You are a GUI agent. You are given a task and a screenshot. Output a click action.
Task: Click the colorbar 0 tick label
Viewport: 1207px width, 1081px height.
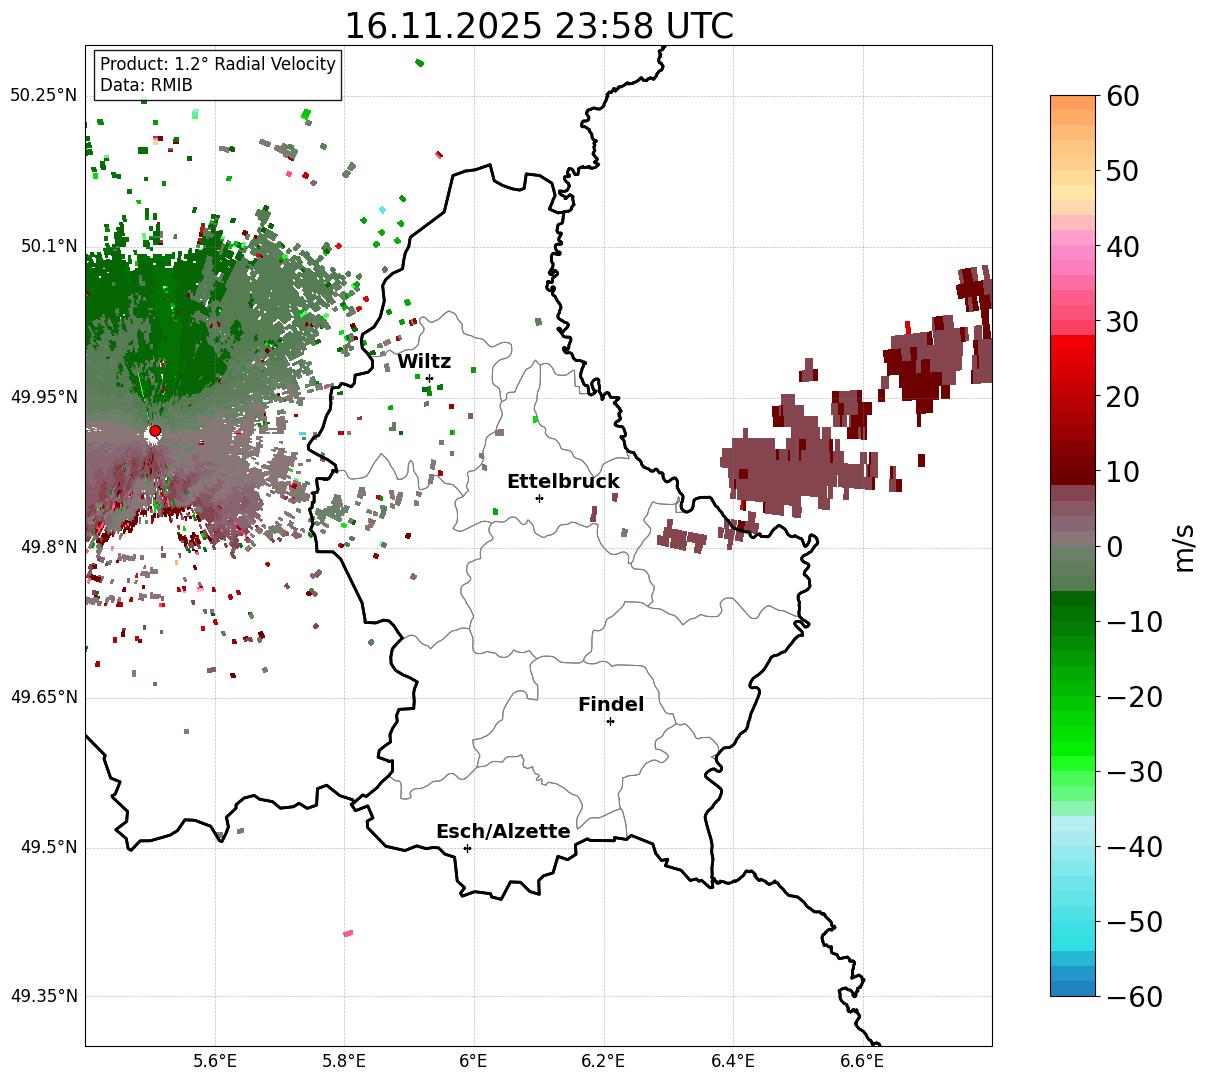point(1114,547)
